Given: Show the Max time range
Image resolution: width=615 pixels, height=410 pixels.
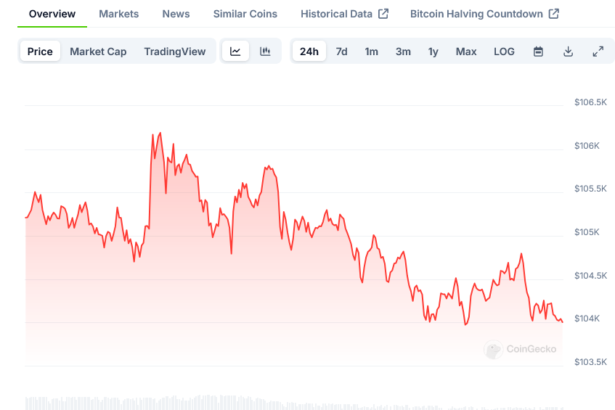Looking at the screenshot, I should [x=466, y=52].
